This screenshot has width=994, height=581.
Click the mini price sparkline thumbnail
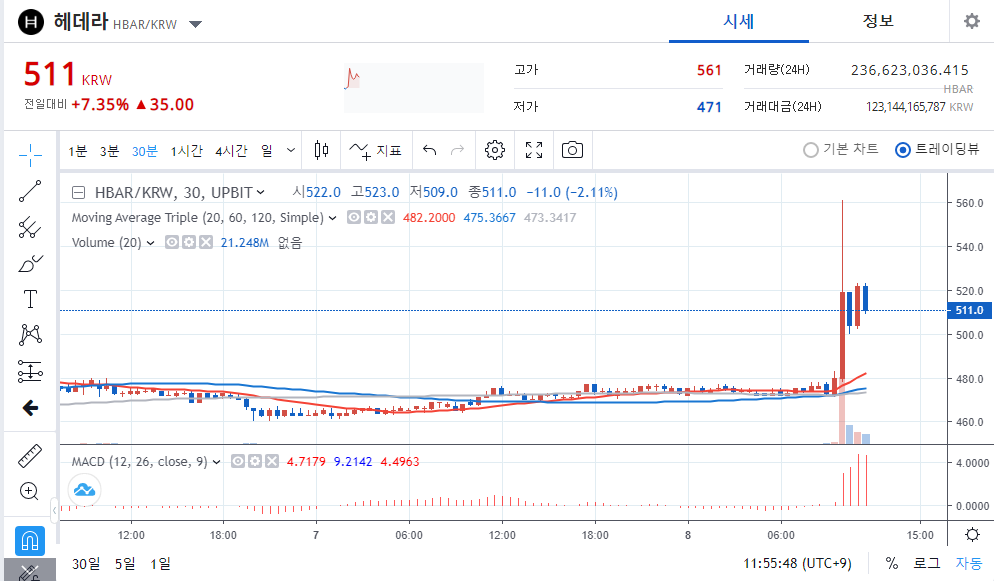(x=413, y=87)
